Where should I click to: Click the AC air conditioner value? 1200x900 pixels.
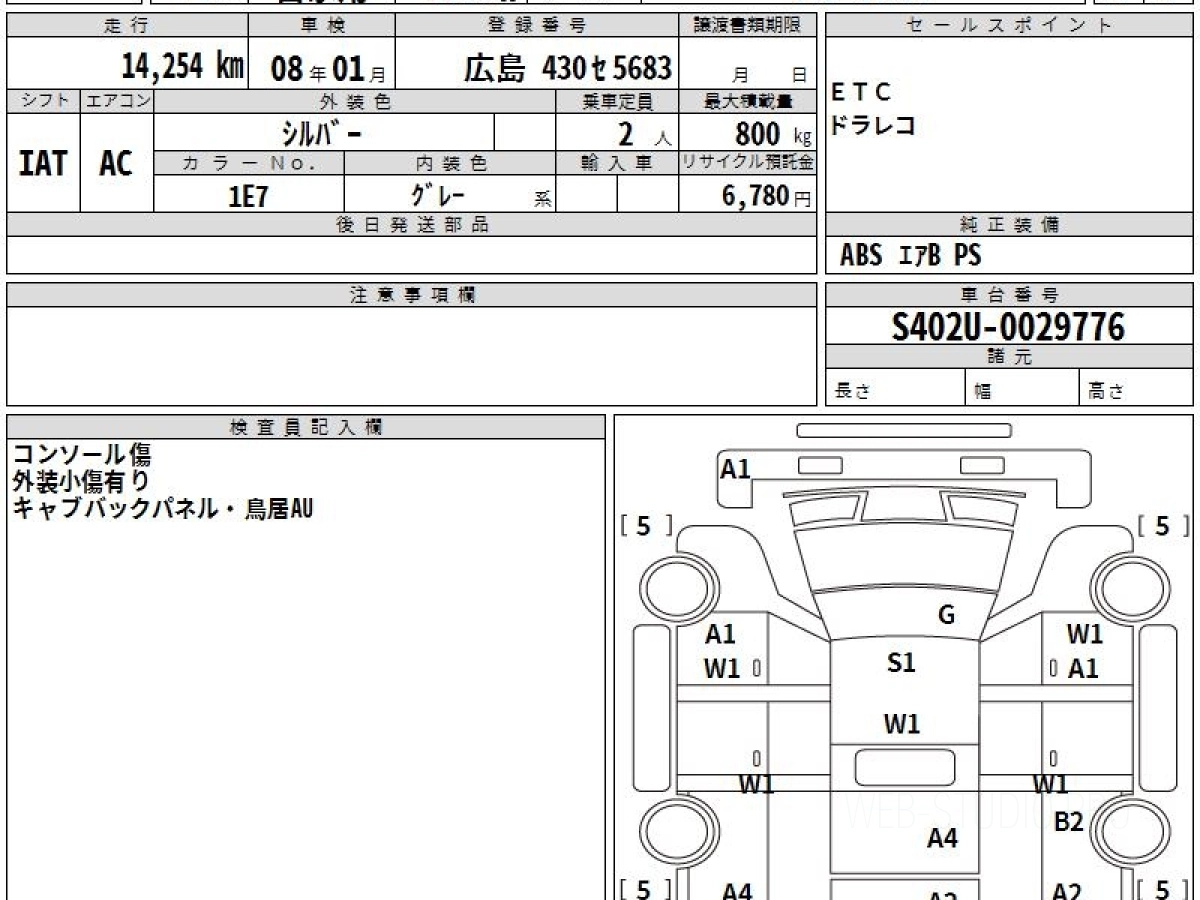coord(116,164)
